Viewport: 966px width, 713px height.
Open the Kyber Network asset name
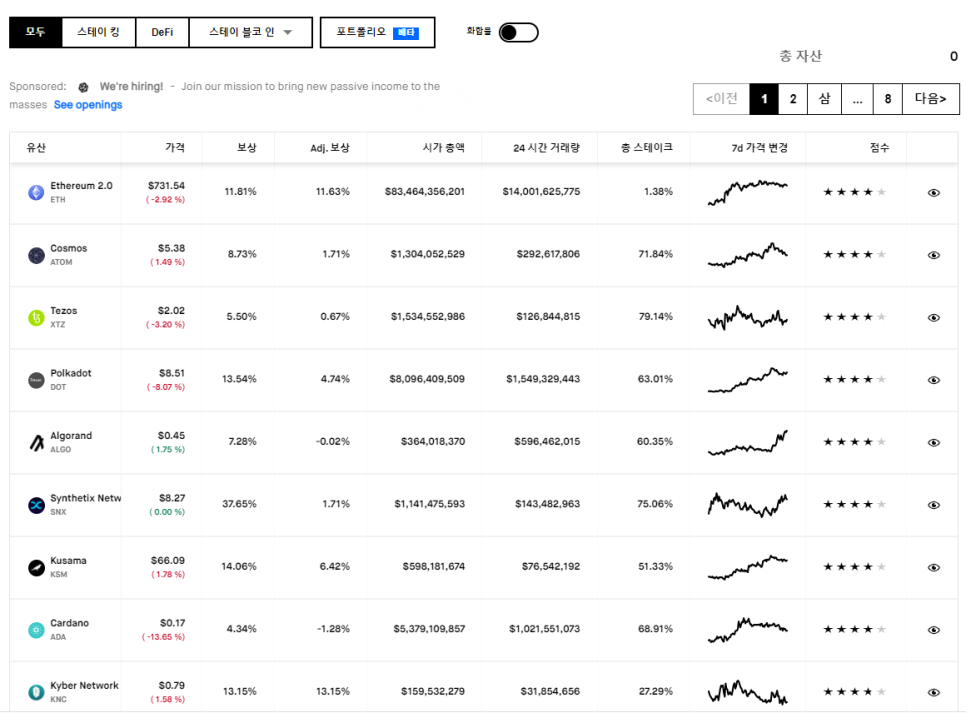point(84,685)
